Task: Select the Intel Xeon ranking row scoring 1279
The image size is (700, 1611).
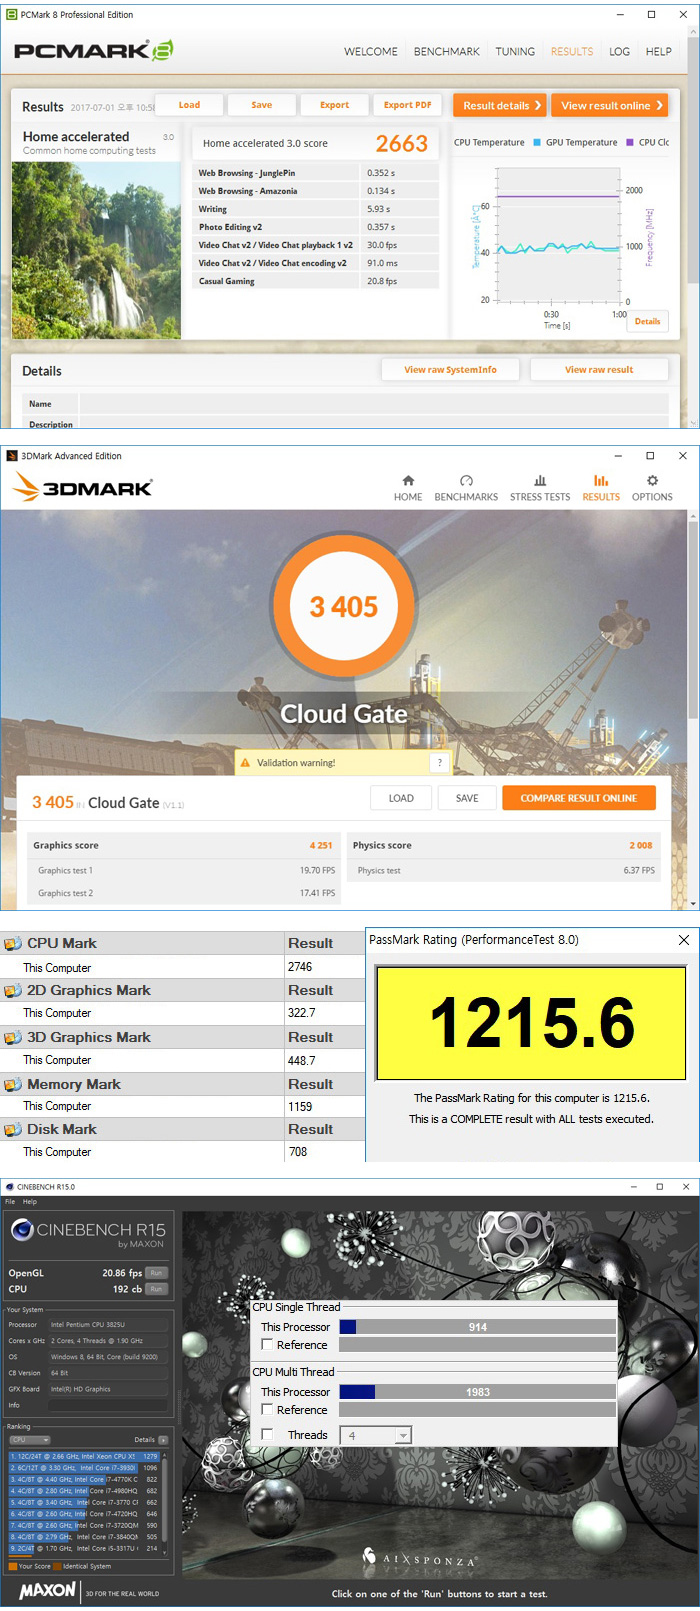Action: click(84, 1456)
